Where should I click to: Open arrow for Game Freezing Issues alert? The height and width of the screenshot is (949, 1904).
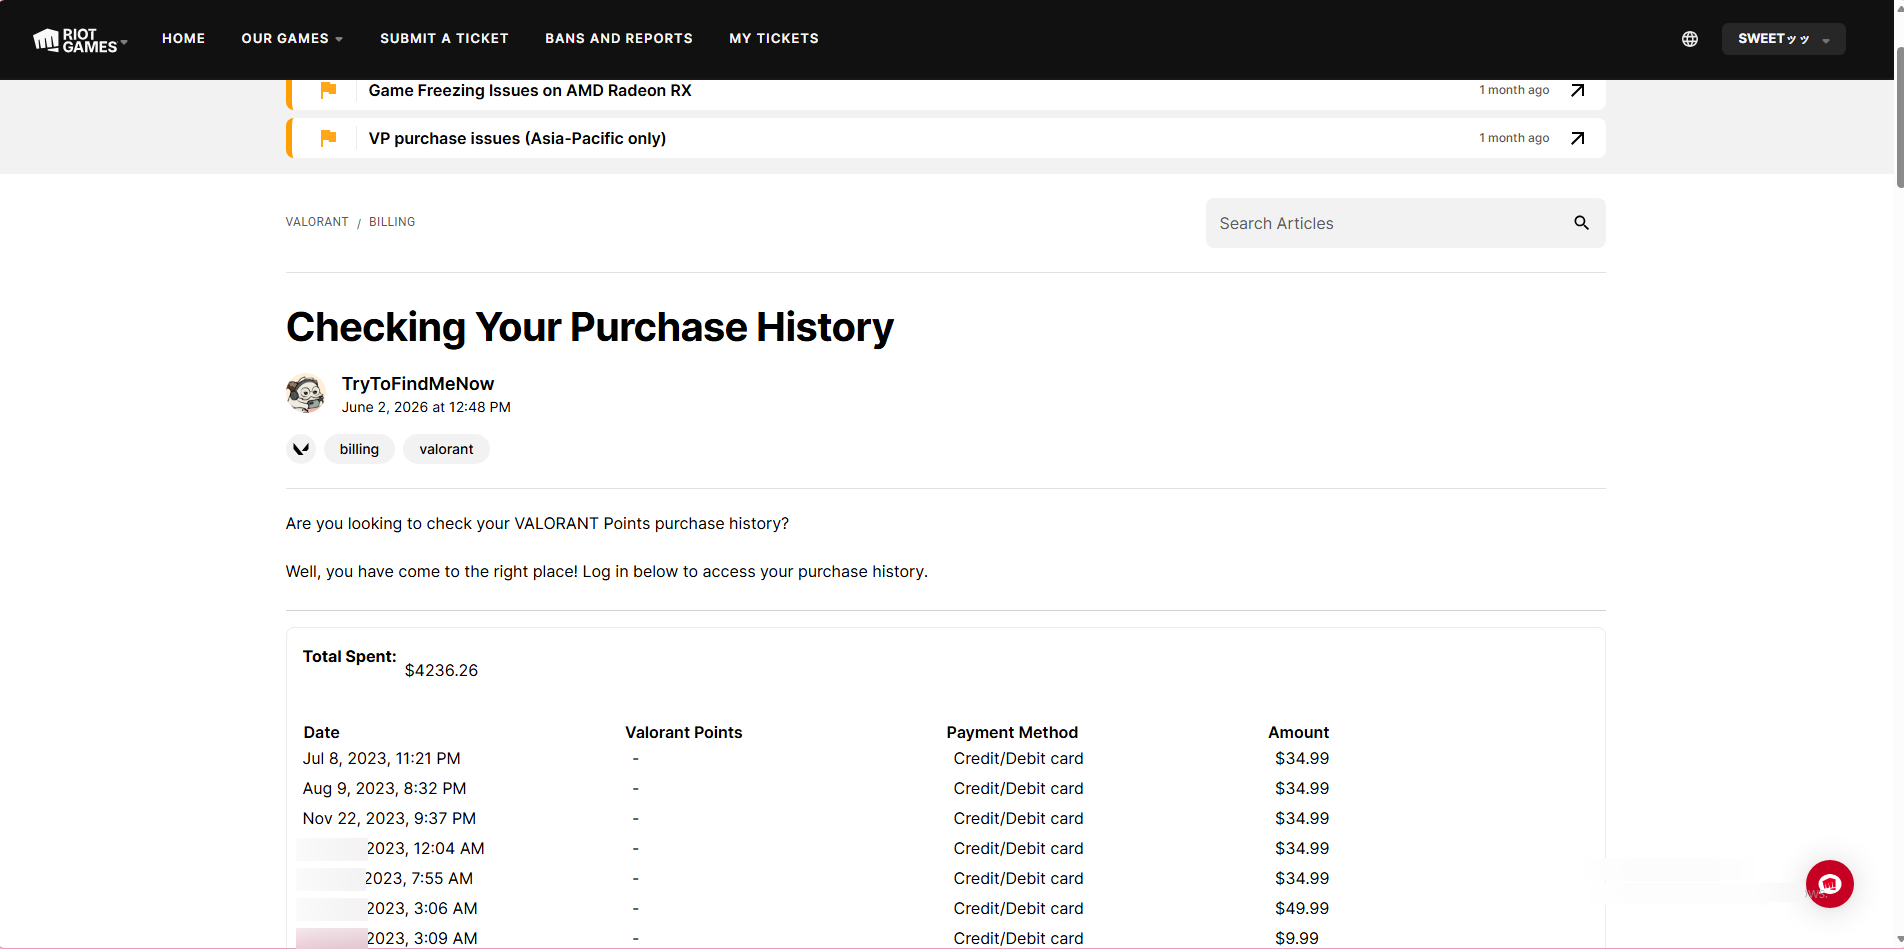click(x=1578, y=90)
